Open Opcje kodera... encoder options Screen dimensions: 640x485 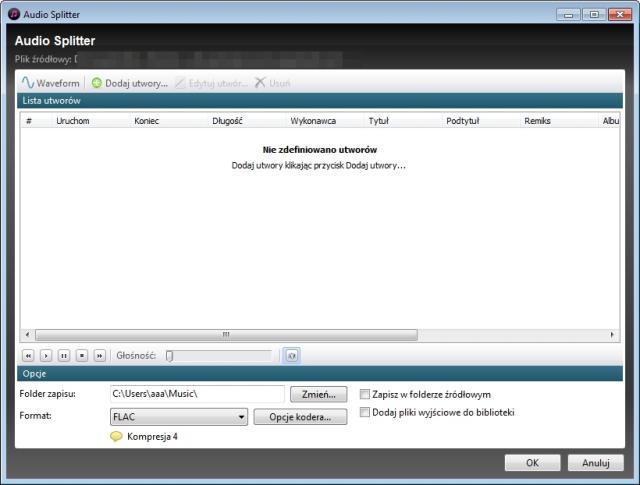point(300,417)
